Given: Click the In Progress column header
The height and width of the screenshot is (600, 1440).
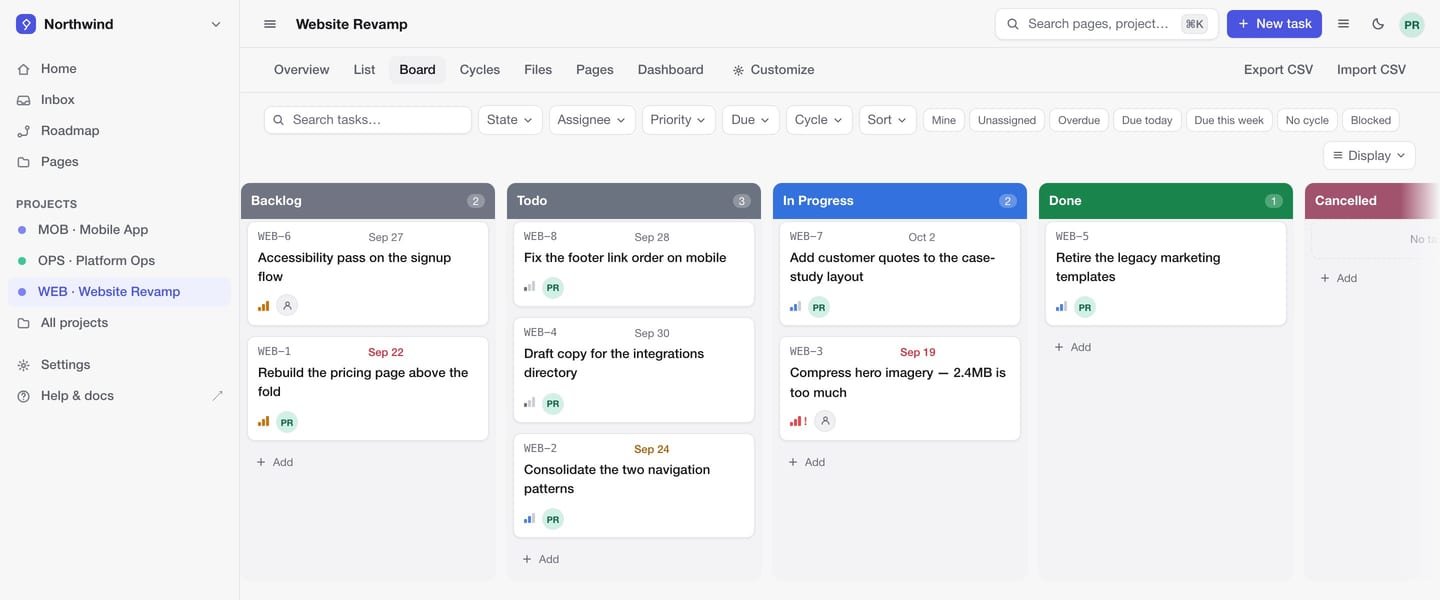Looking at the screenshot, I should tap(900, 201).
